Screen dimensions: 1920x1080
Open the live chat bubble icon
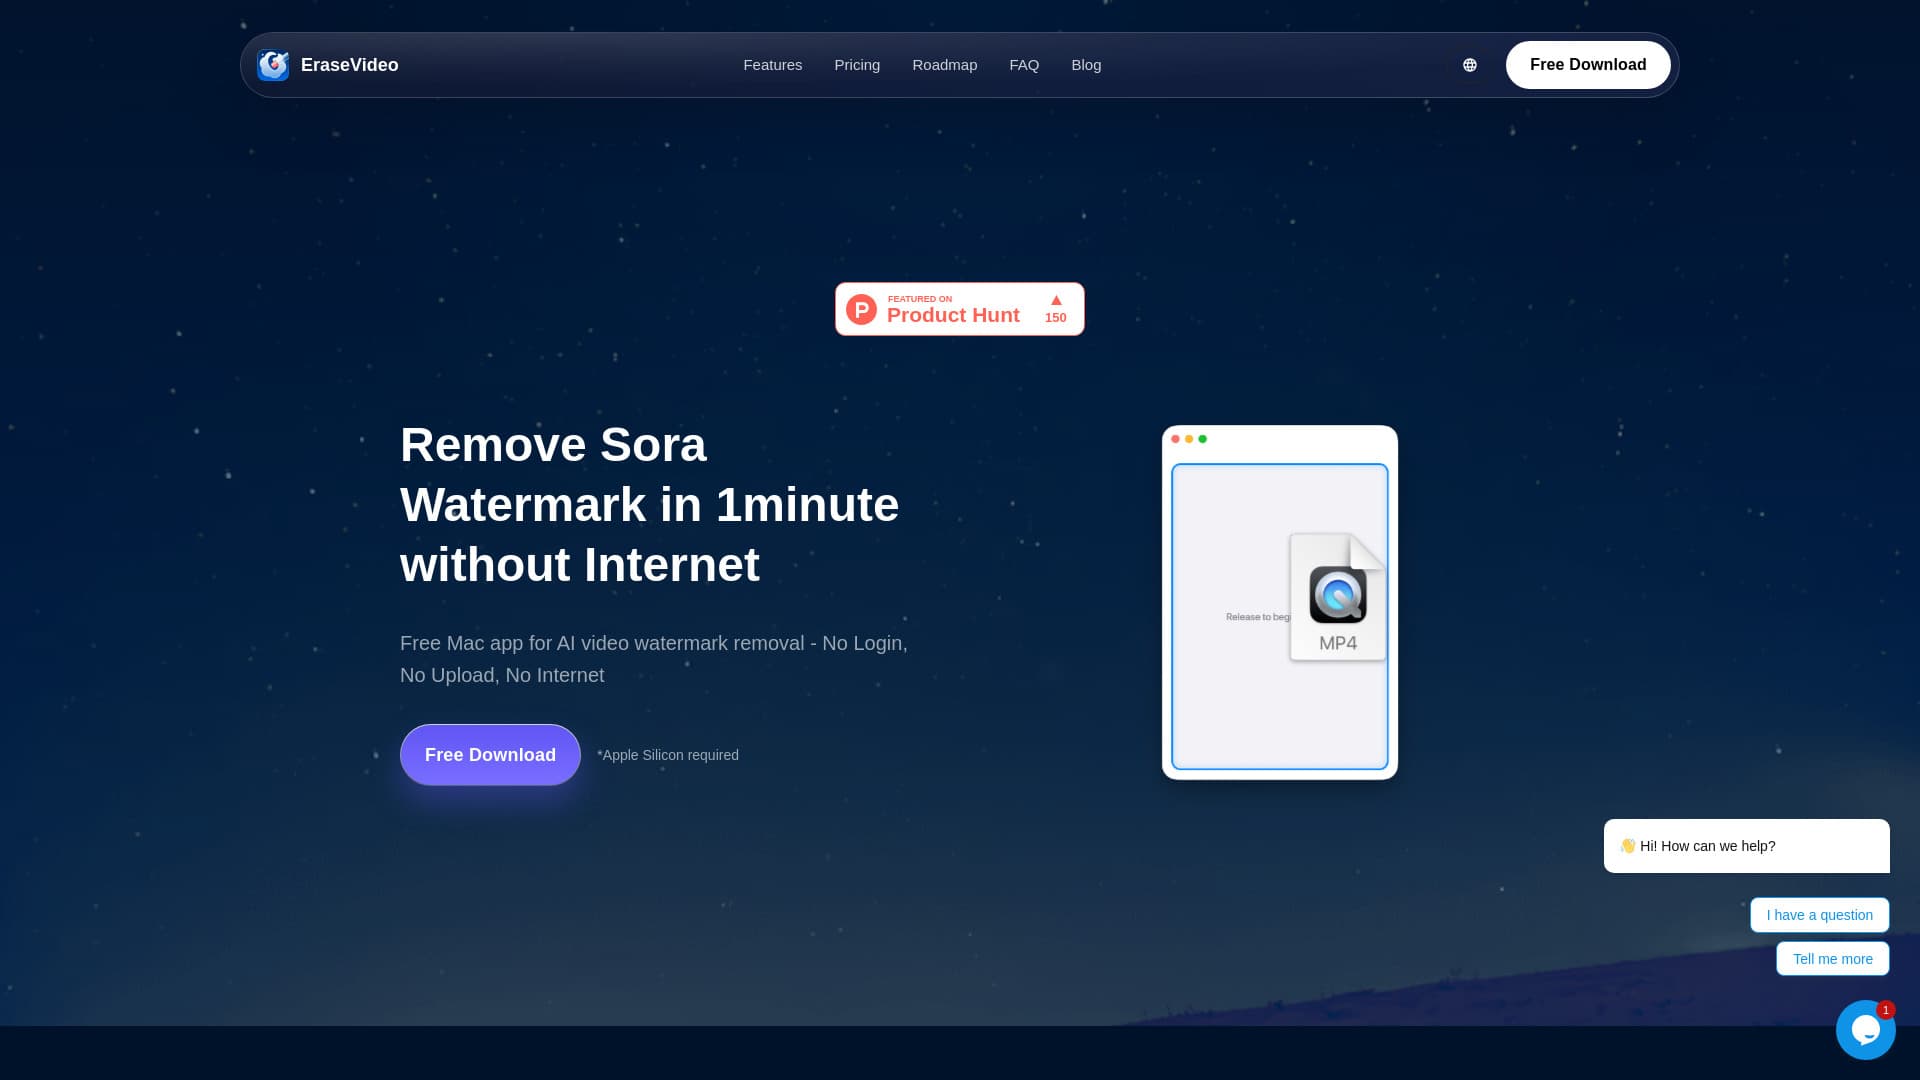(1865, 1029)
